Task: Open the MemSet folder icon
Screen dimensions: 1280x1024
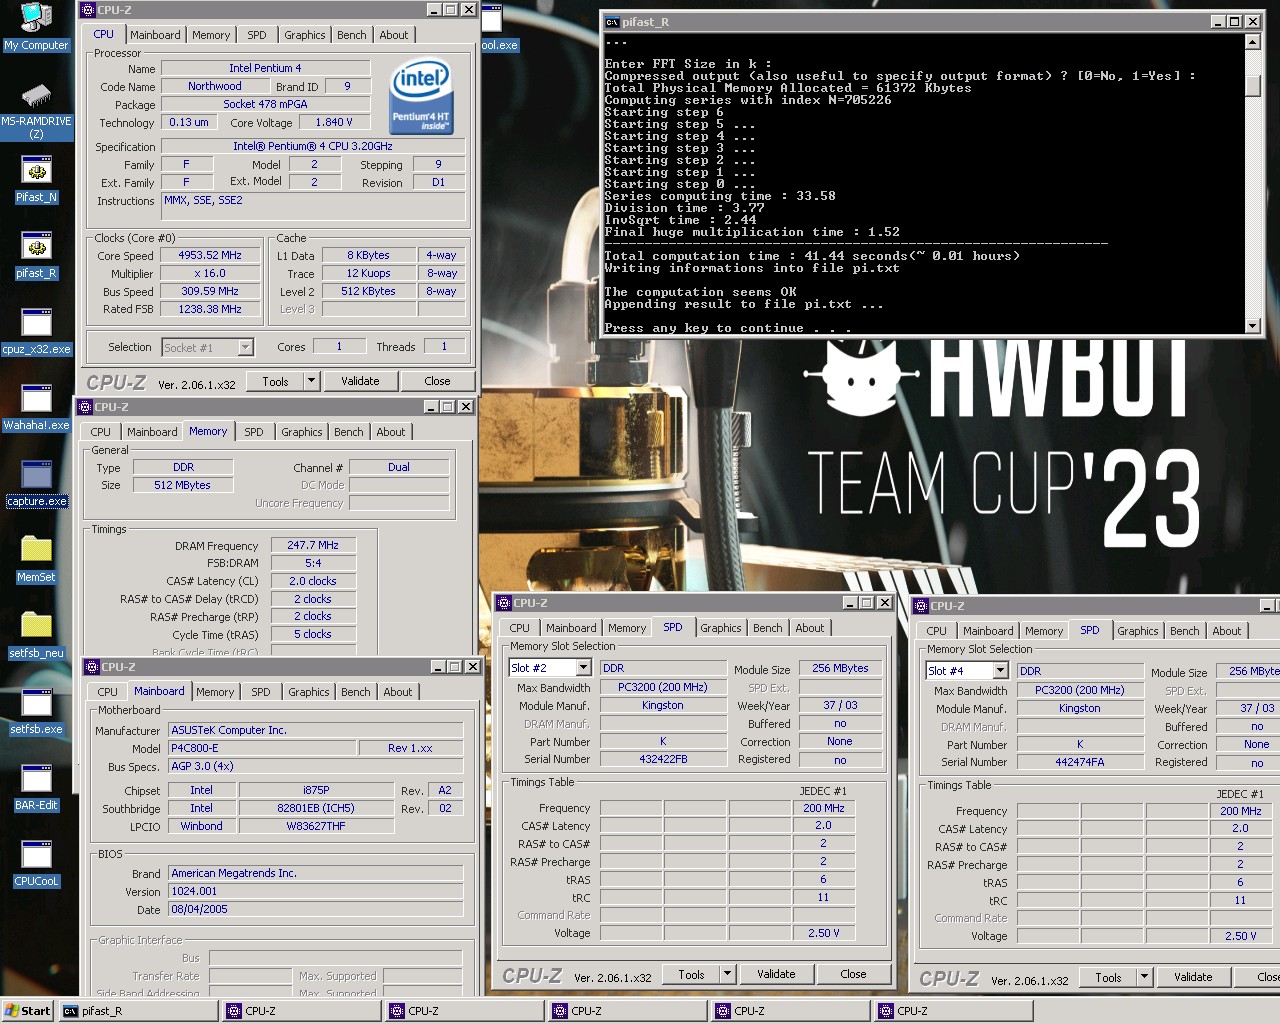Action: point(36,560)
